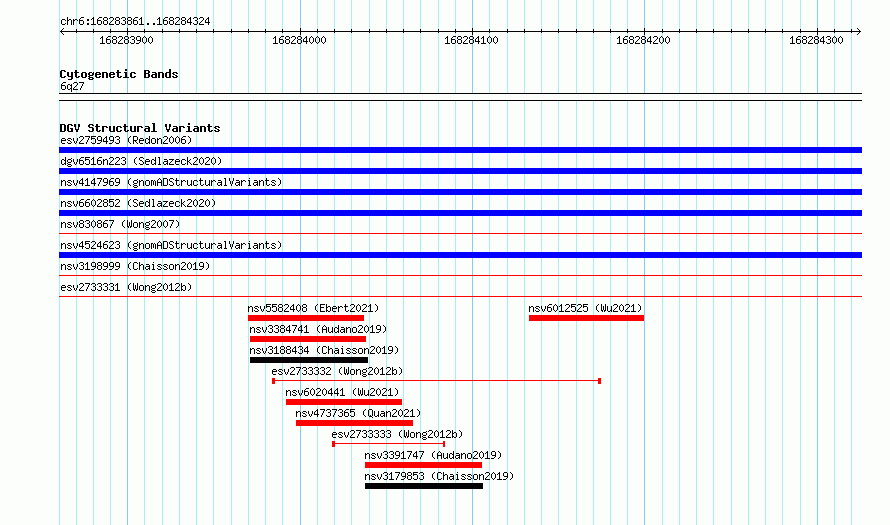Click the Cytogenetic Bands track title
Screen dimensions: 890x525
[x=119, y=74]
